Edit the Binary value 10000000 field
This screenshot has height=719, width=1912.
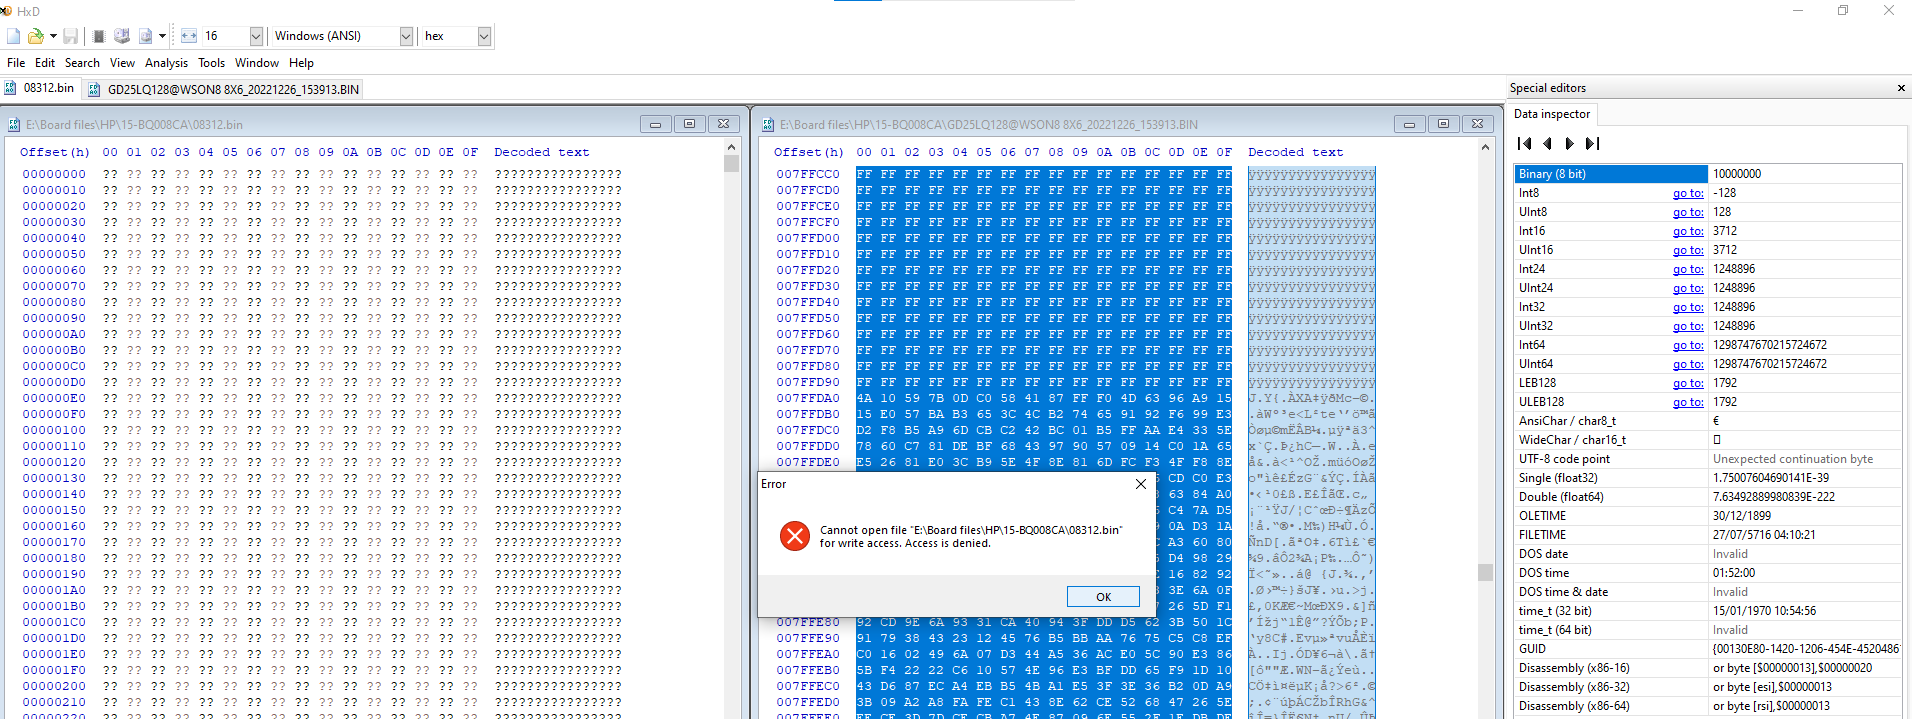(1805, 174)
